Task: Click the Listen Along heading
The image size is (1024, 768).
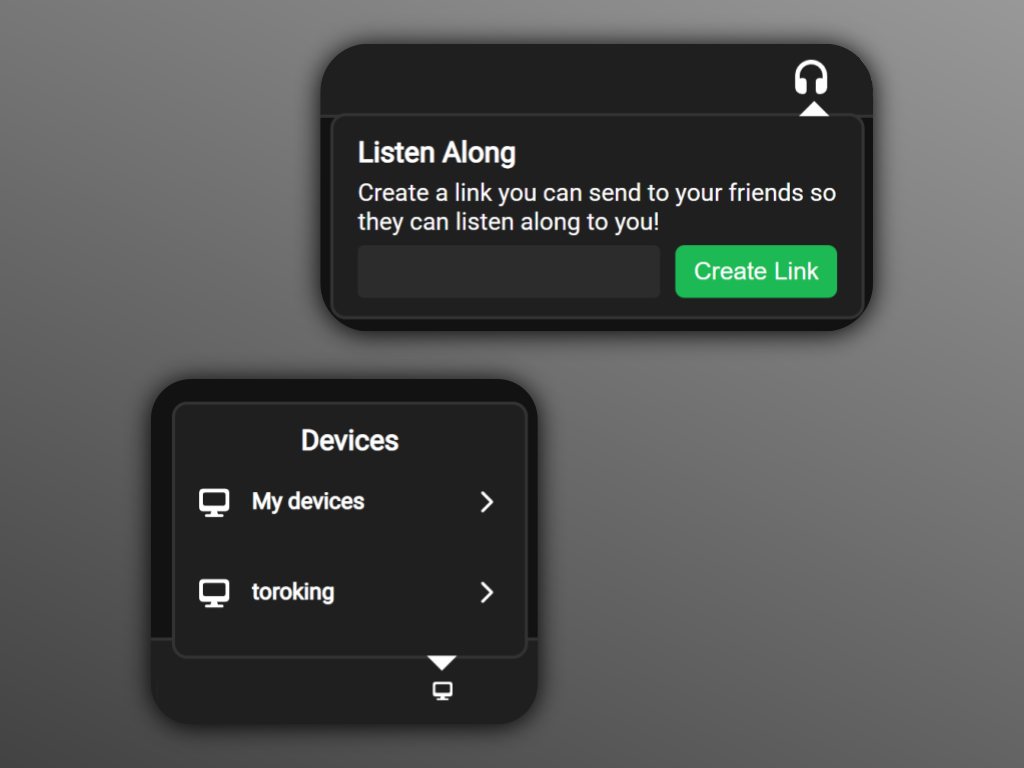Action: (x=437, y=153)
